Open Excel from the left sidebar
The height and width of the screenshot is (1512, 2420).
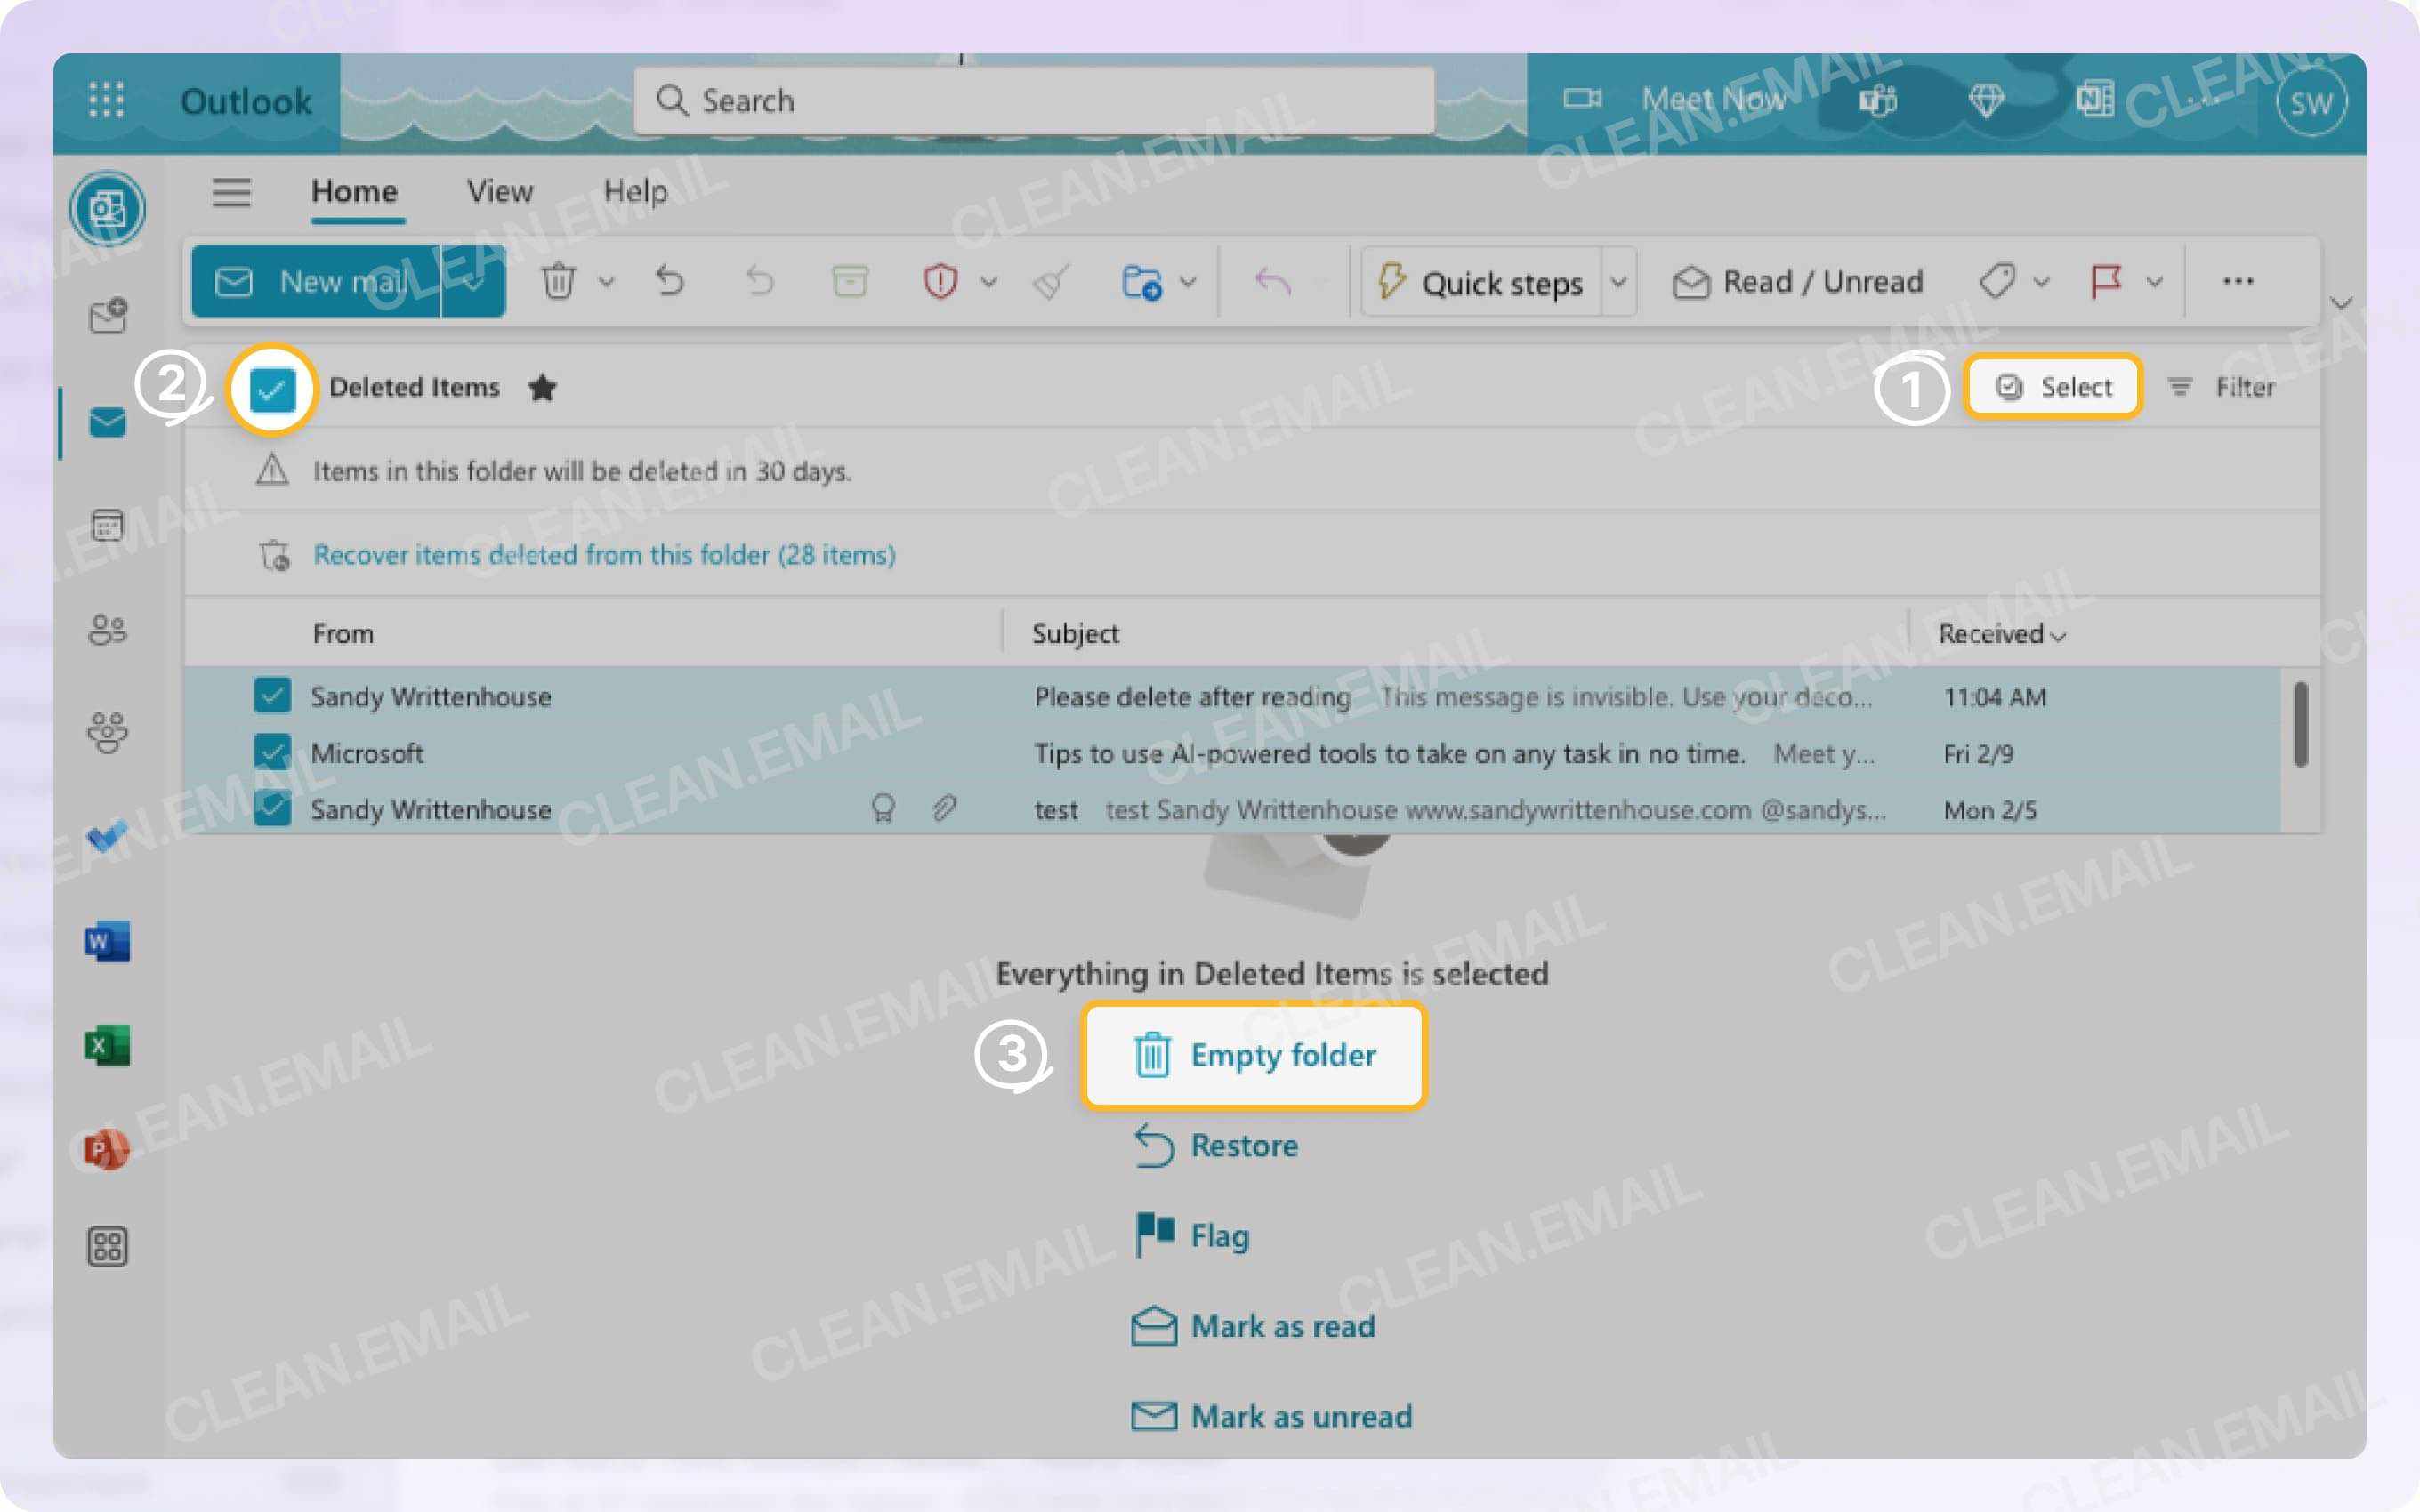(x=108, y=1045)
